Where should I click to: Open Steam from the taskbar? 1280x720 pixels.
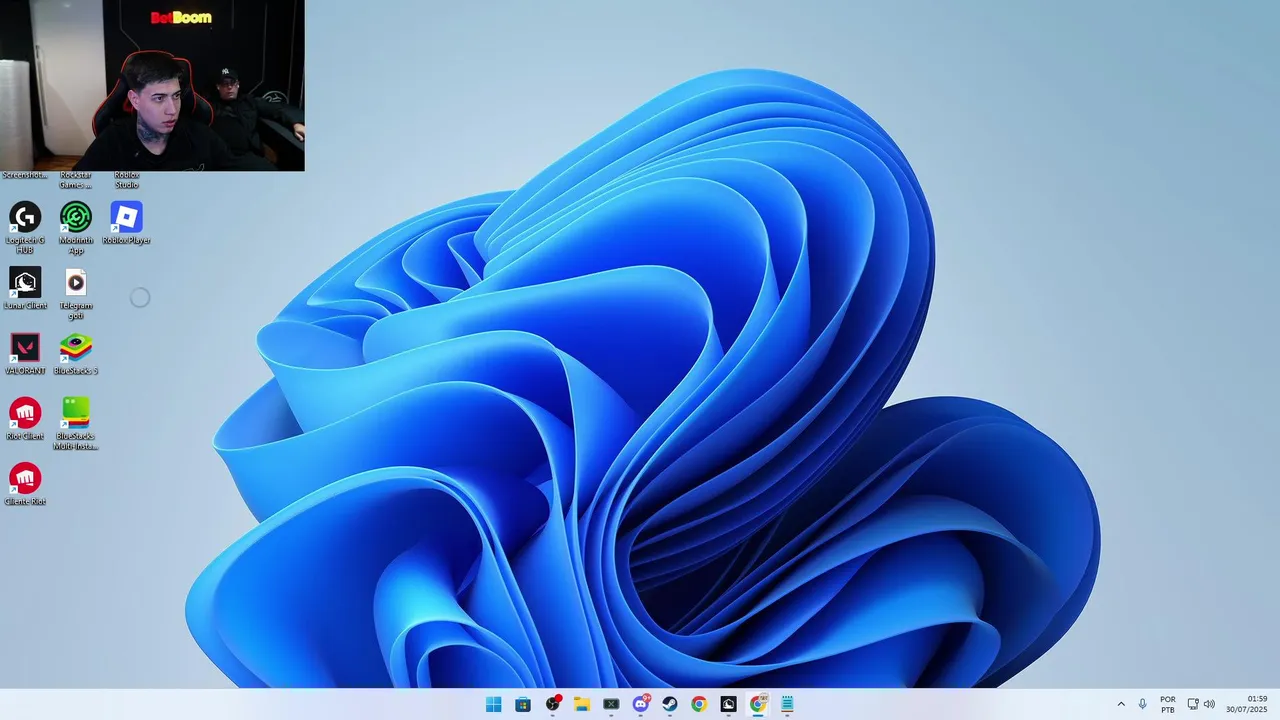pyautogui.click(x=670, y=704)
